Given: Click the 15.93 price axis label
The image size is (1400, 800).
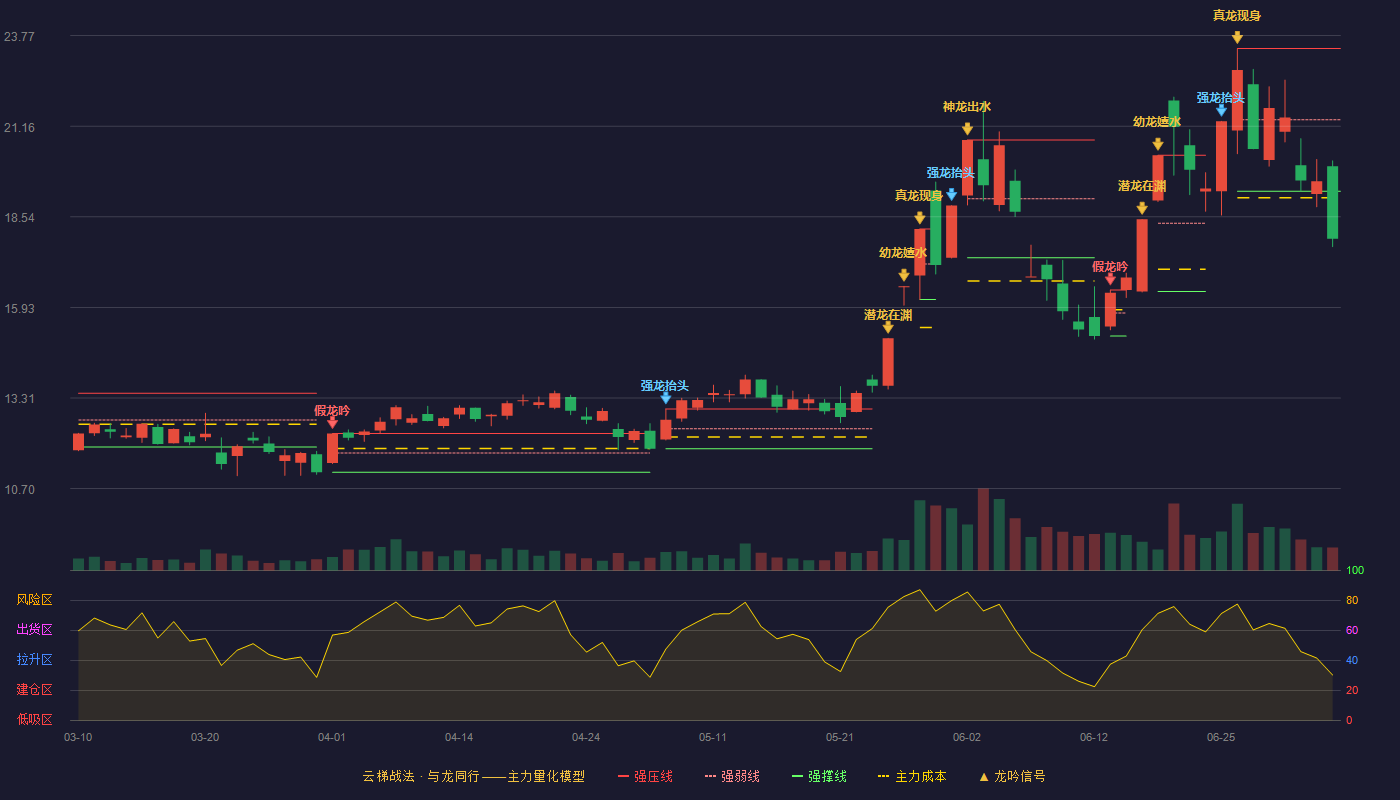Looking at the screenshot, I should (19, 308).
